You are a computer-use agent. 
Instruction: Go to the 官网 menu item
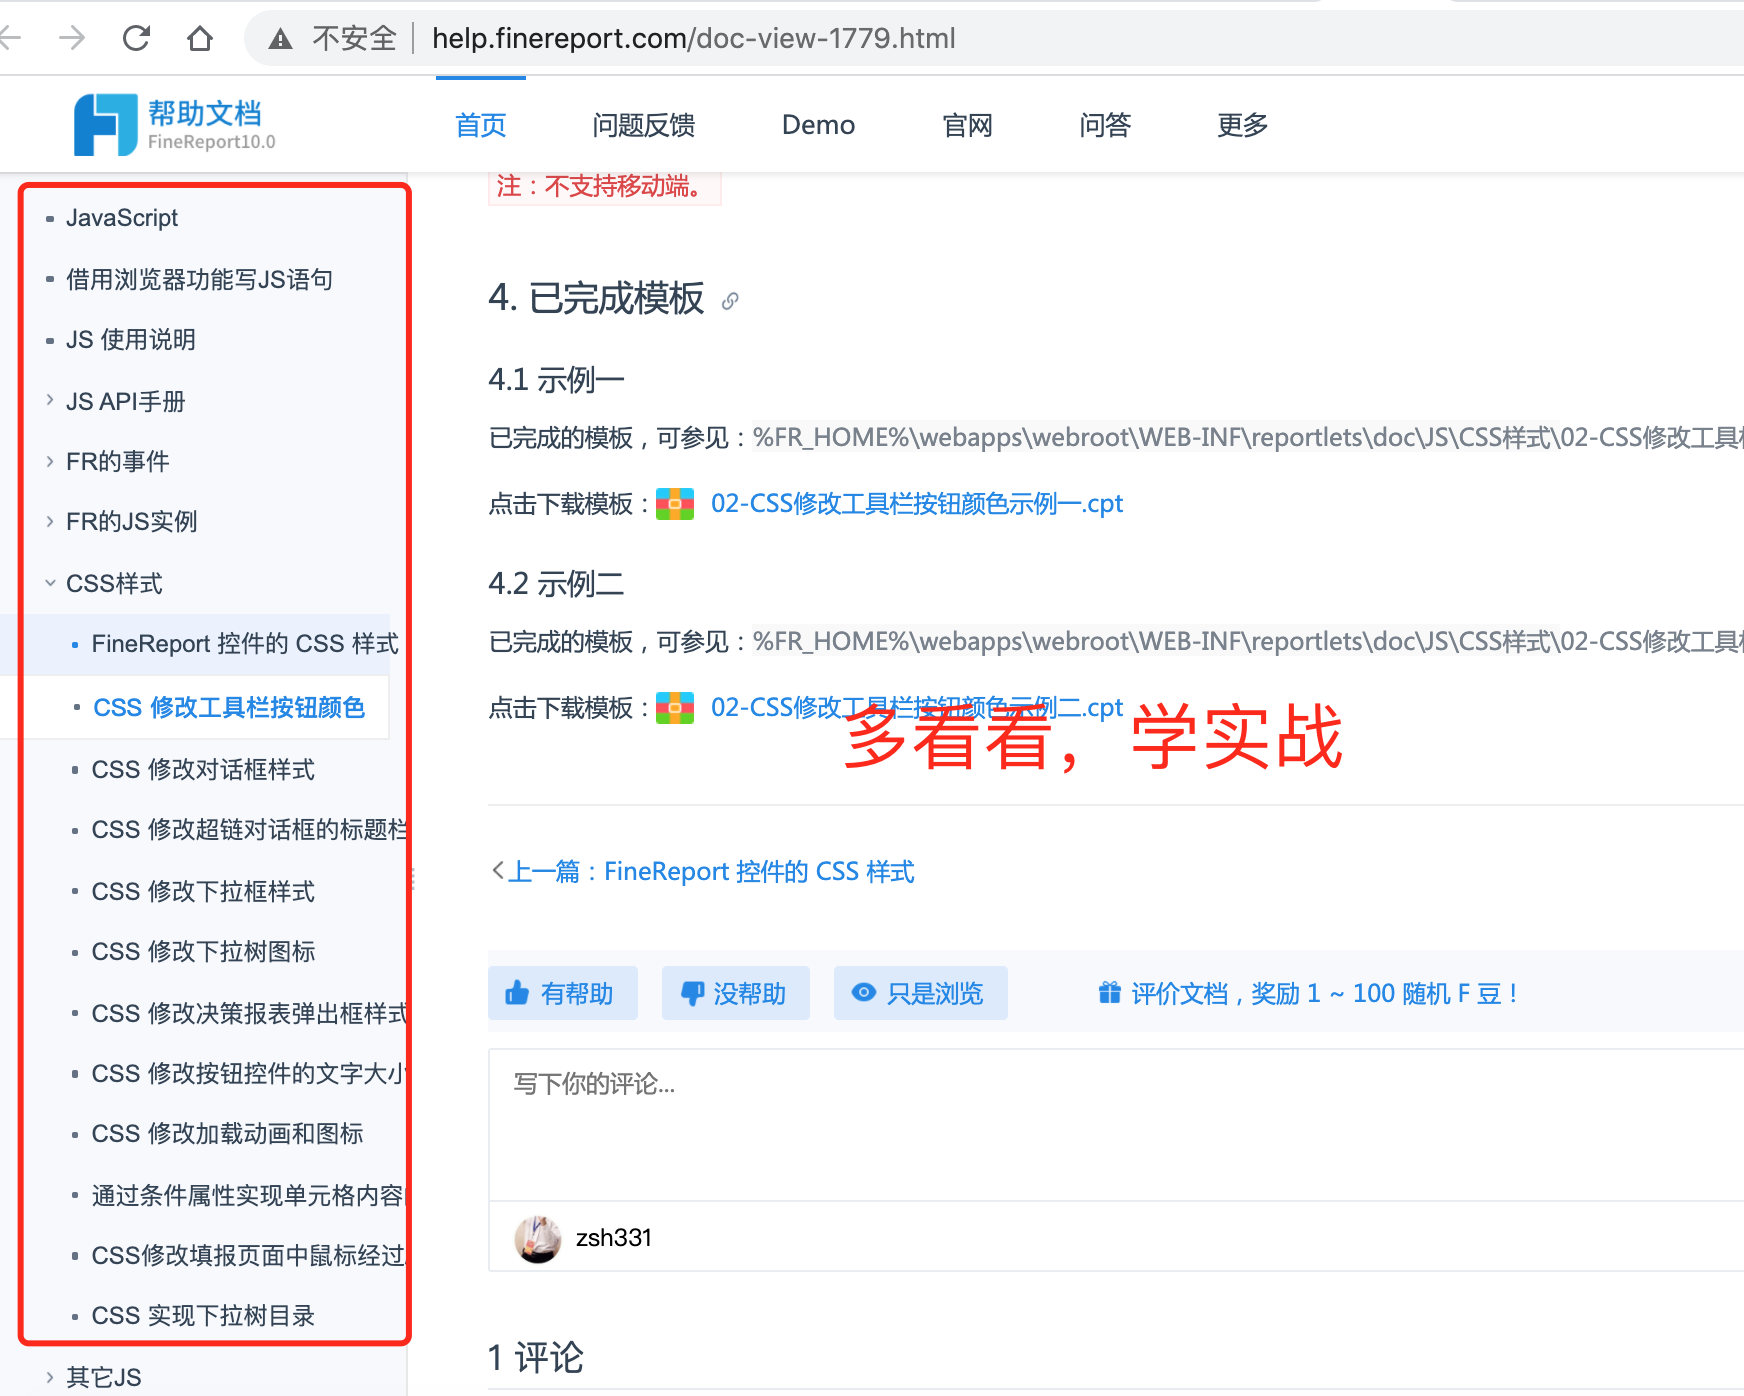coord(967,125)
